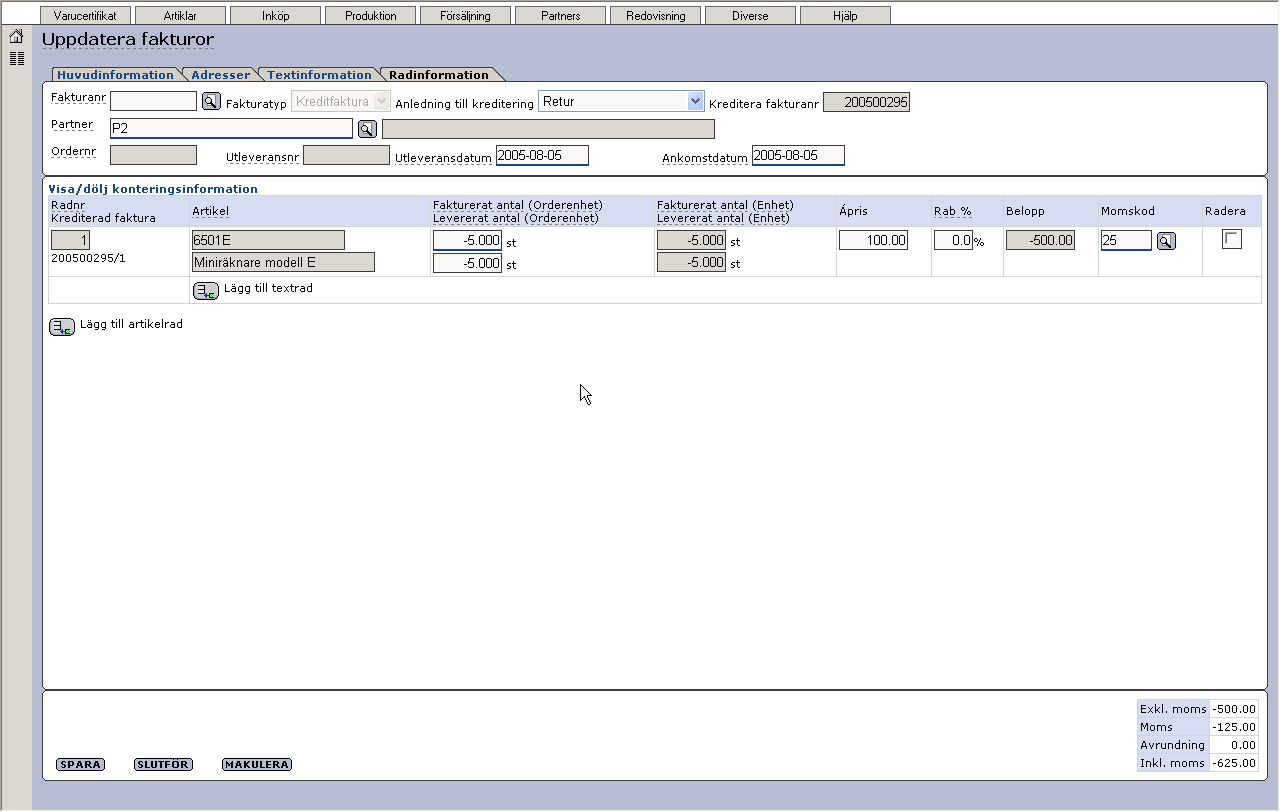Open Momskod lookup magnifier icon
The width and height of the screenshot is (1280, 812).
(1166, 241)
